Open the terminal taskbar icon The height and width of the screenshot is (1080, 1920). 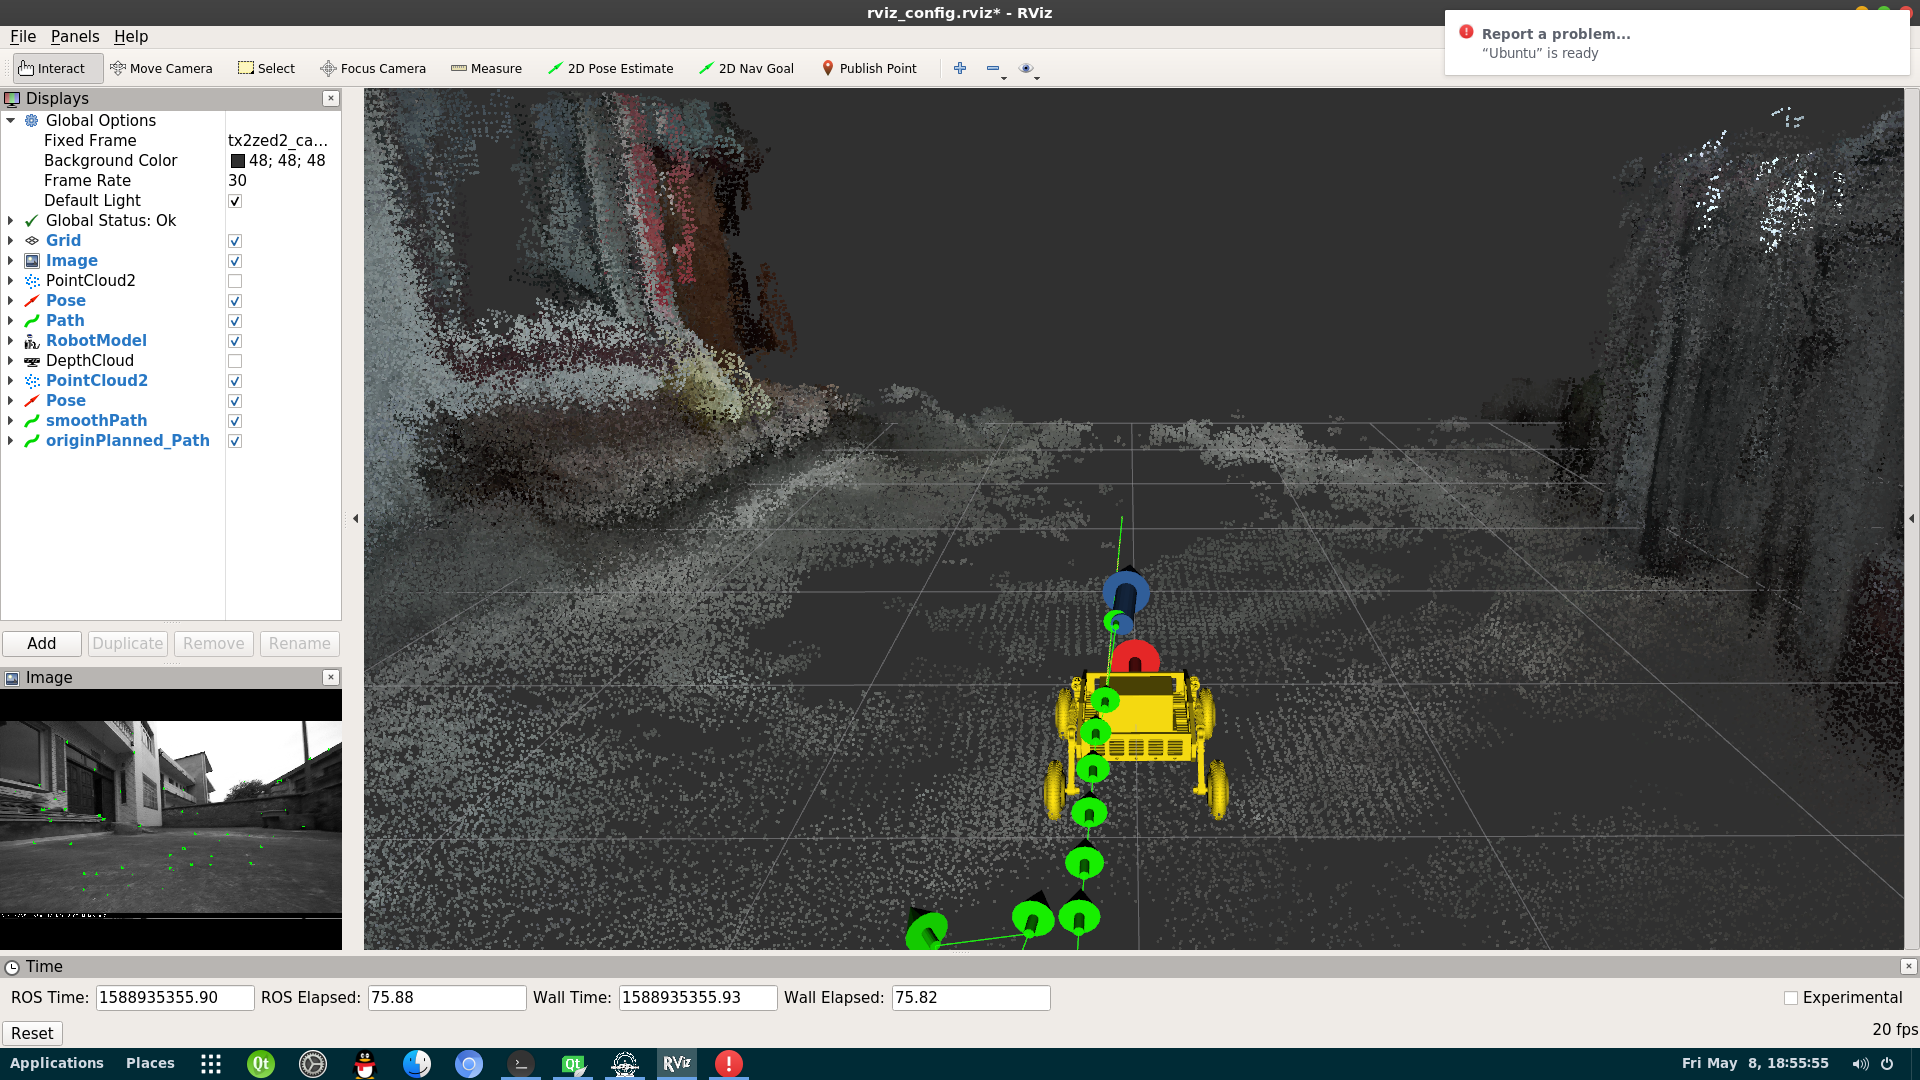pyautogui.click(x=521, y=1063)
